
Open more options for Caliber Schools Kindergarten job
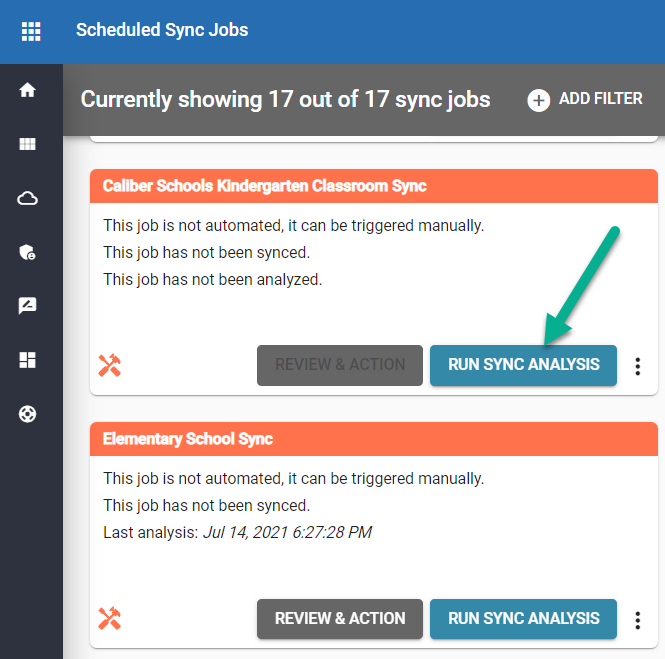(638, 367)
